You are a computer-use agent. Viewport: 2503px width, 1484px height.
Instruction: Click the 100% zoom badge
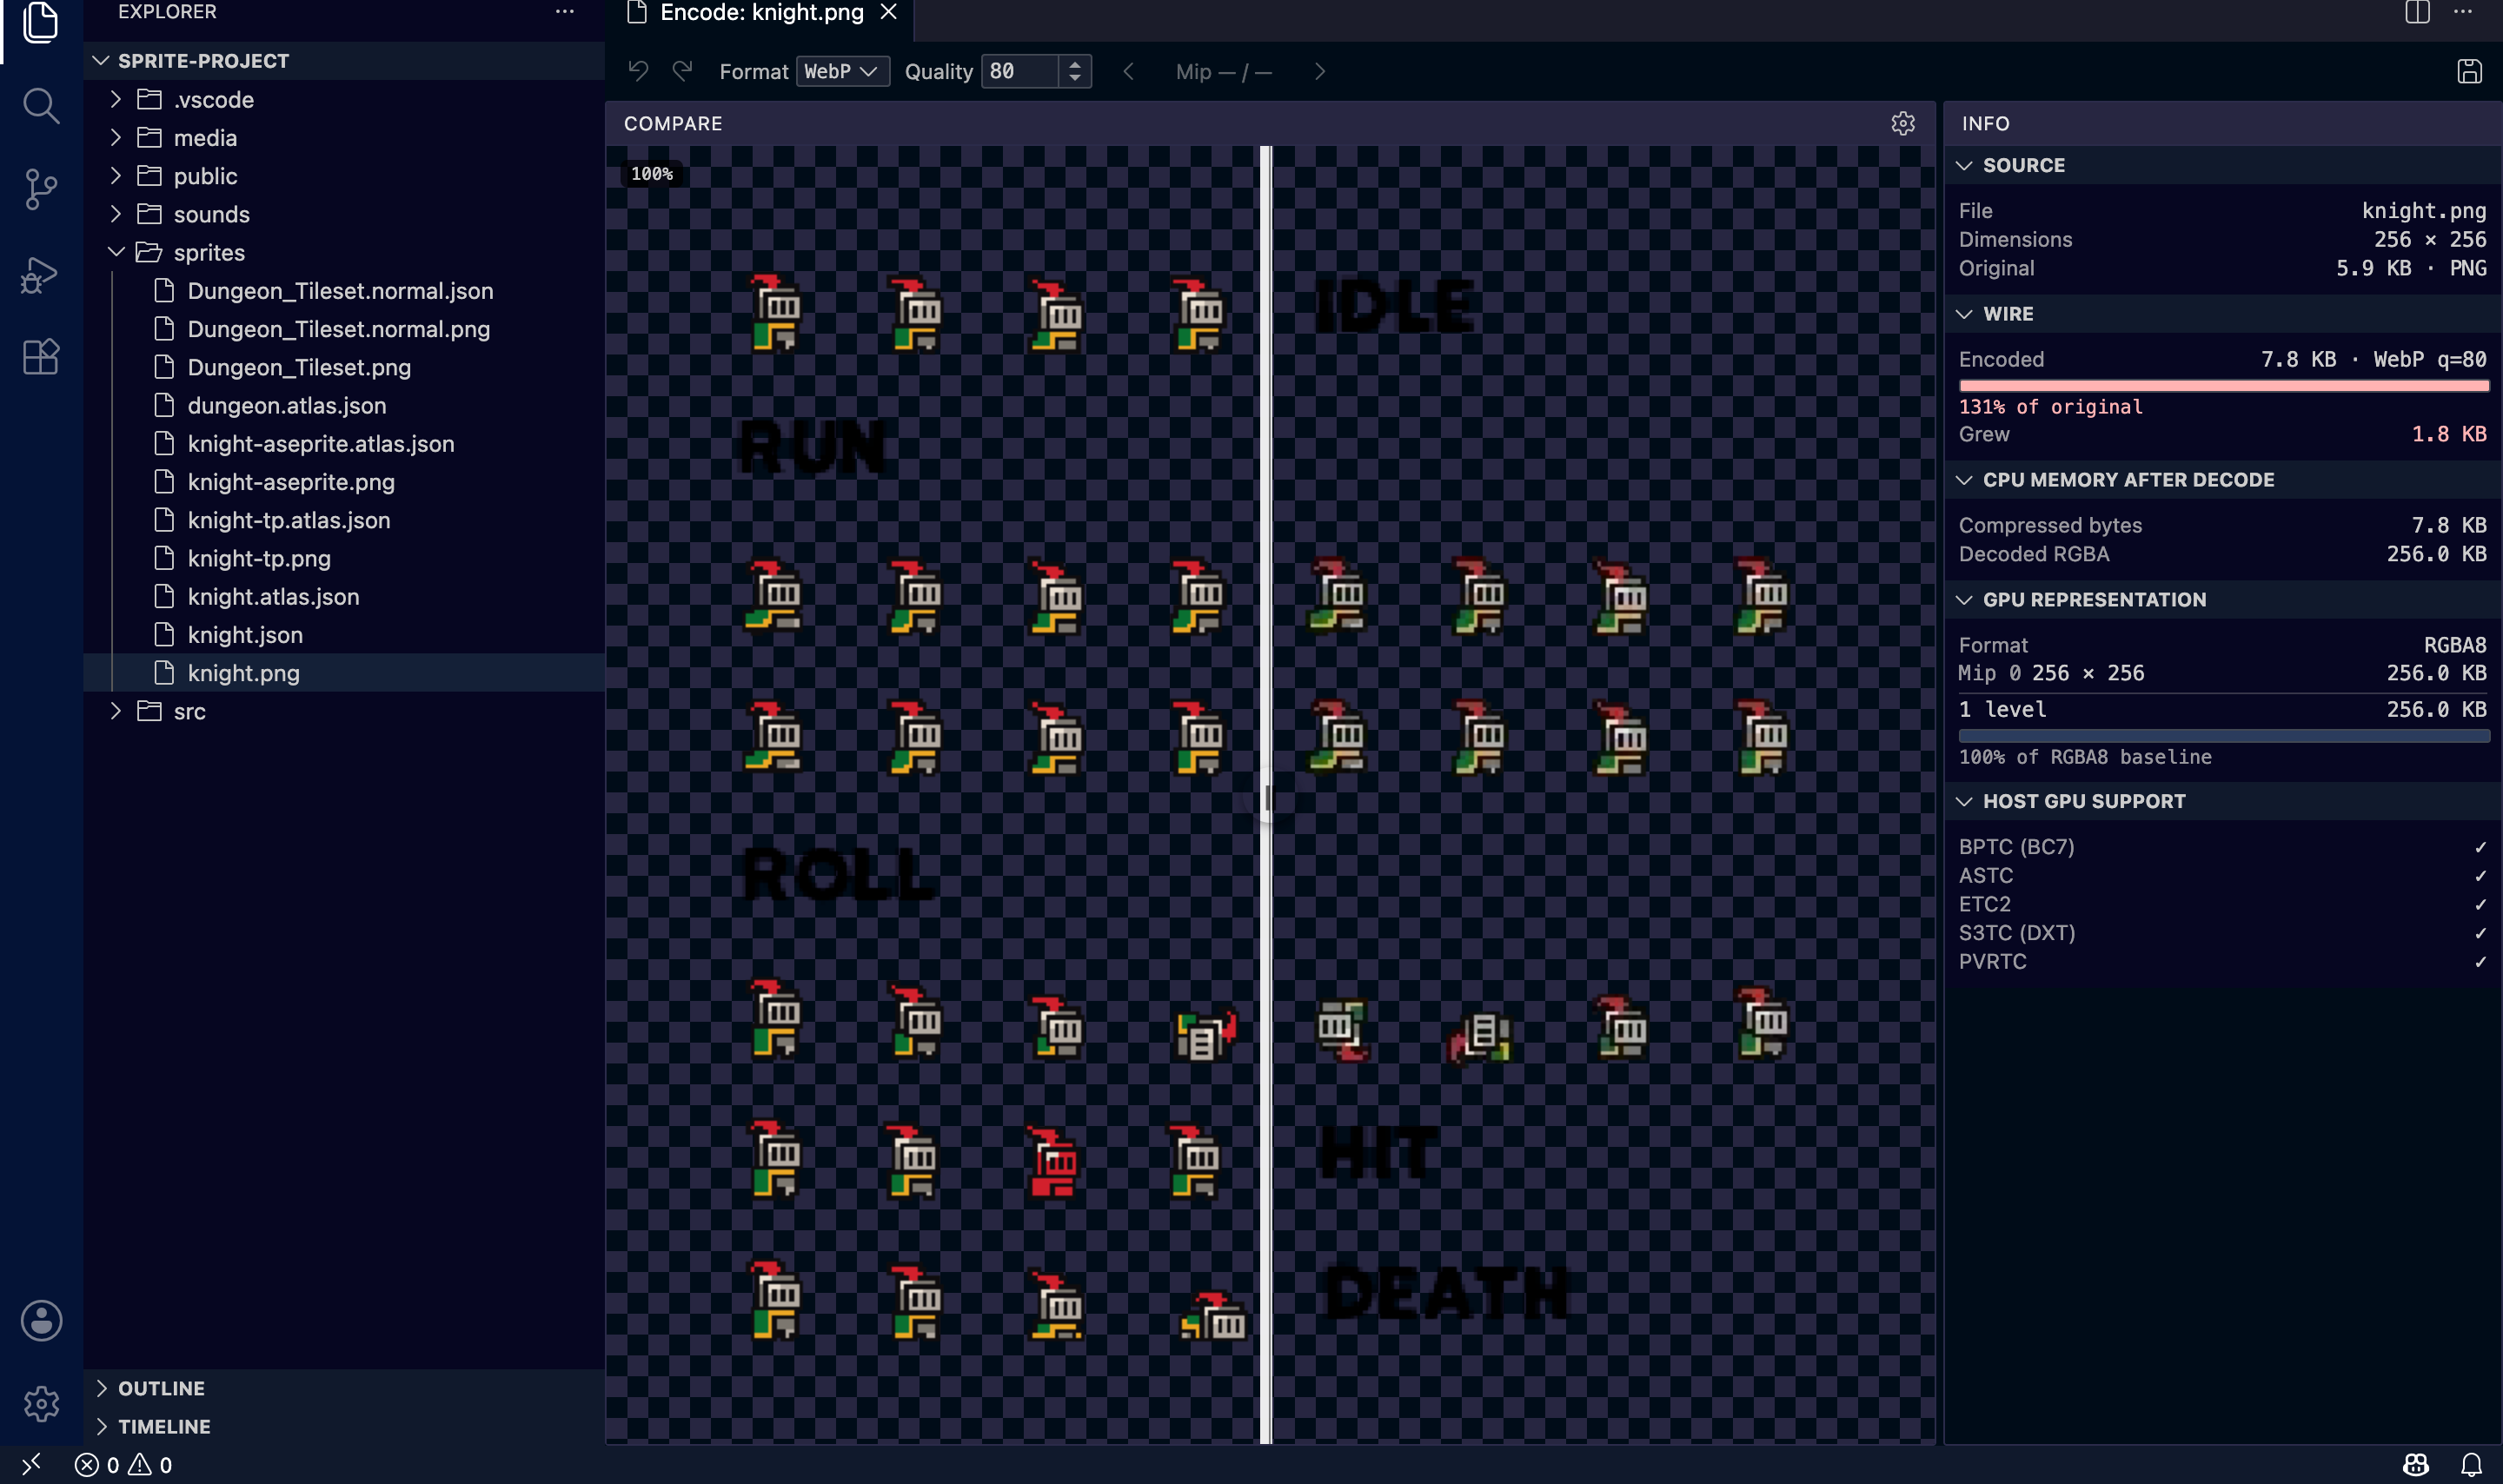(x=652, y=173)
